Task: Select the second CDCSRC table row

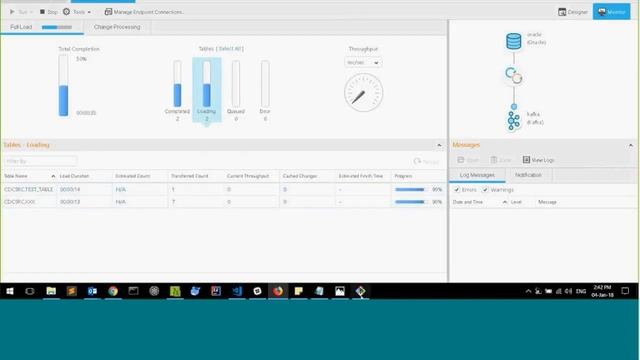Action: pos(224,202)
